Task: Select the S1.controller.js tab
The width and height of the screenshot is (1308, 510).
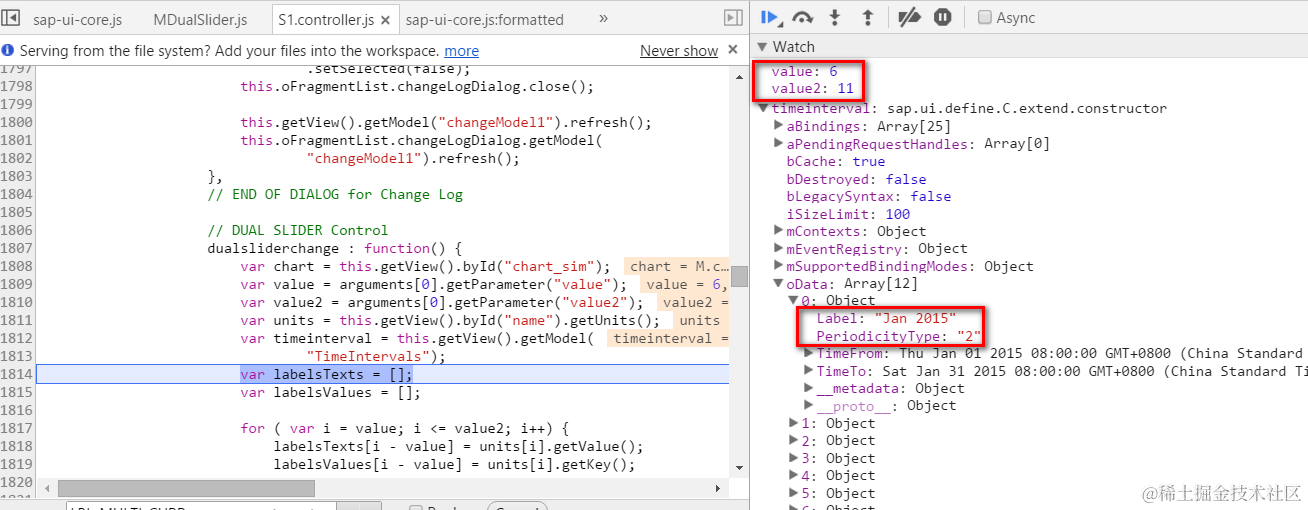Action: click(327, 20)
